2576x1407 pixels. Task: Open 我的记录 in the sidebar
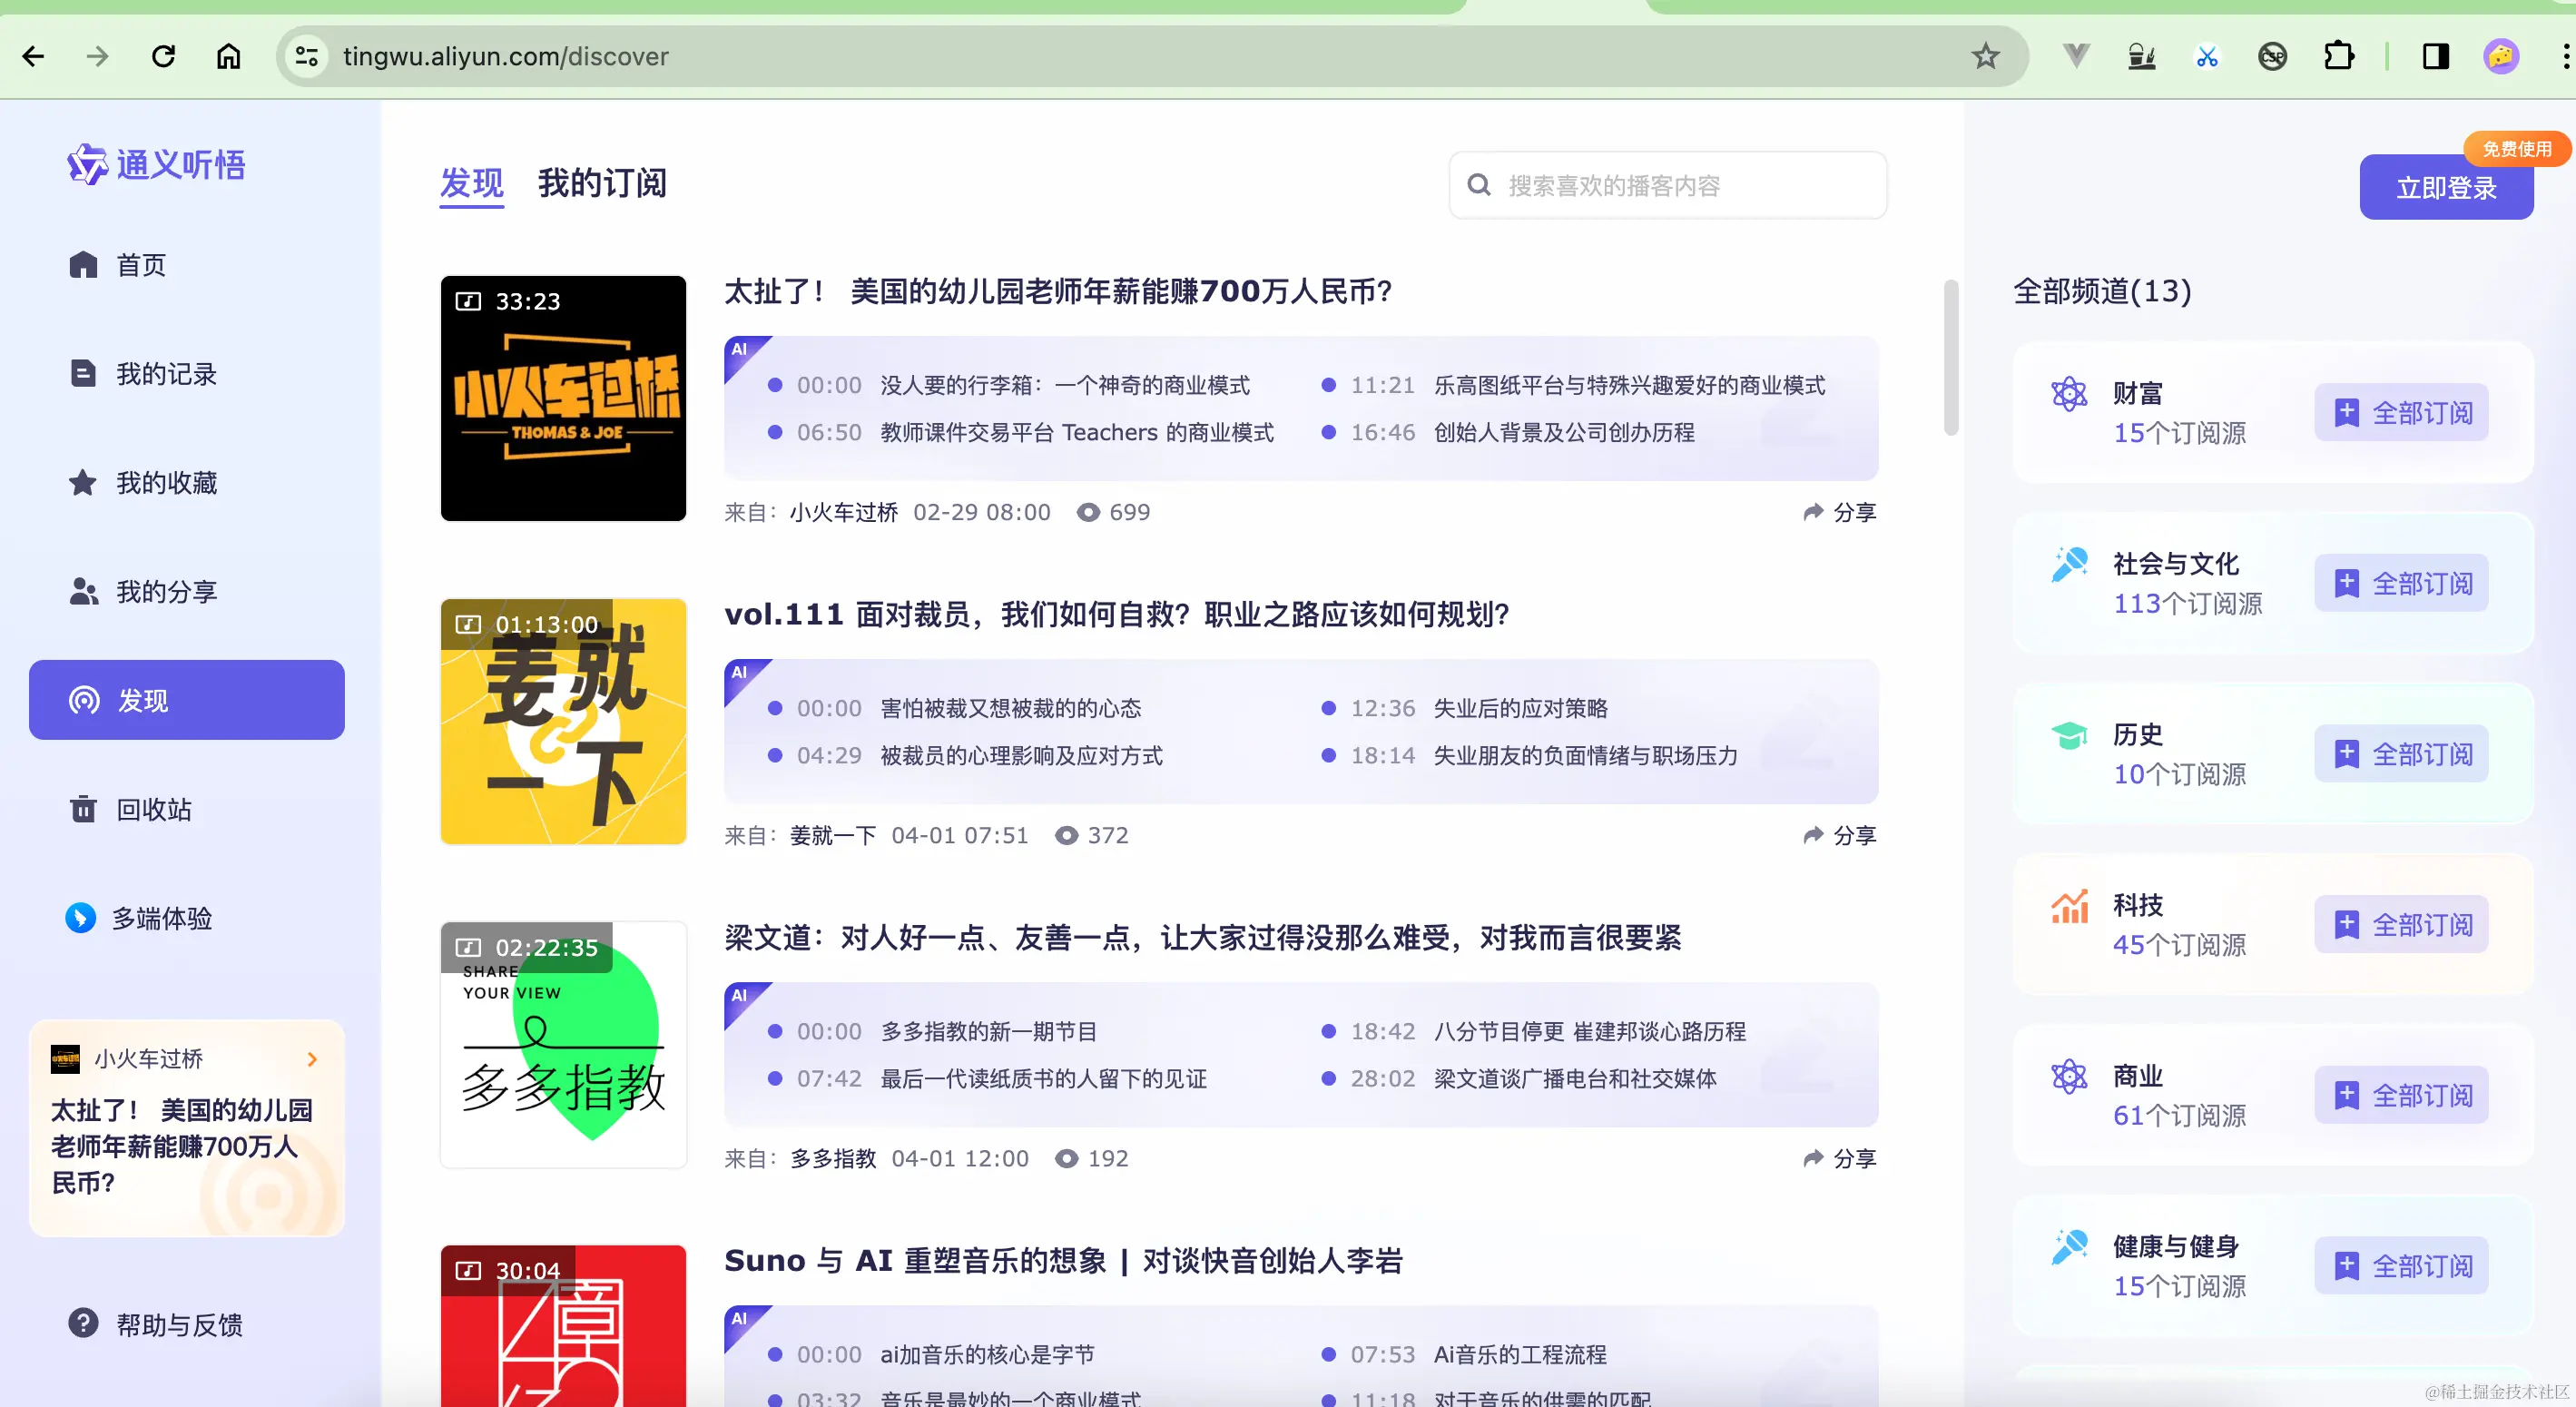point(187,374)
